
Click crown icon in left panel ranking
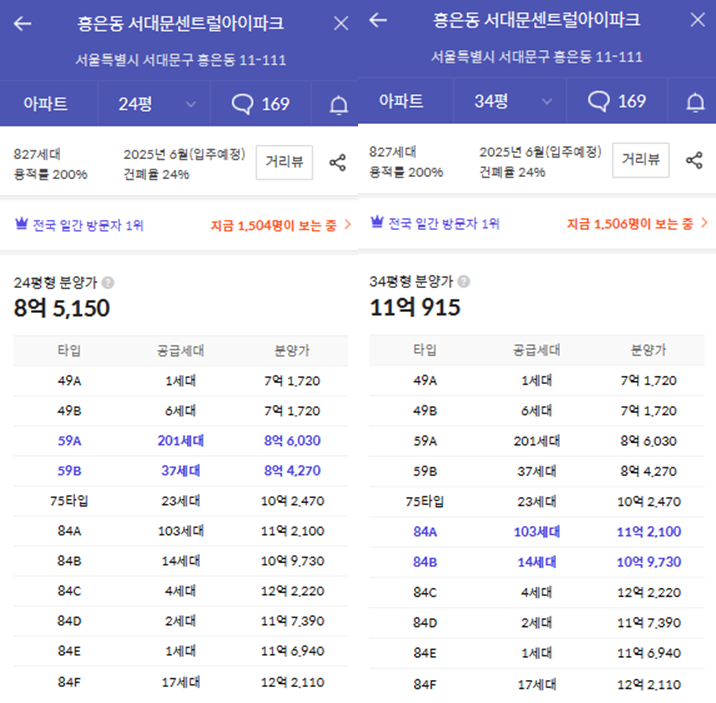click(x=21, y=224)
